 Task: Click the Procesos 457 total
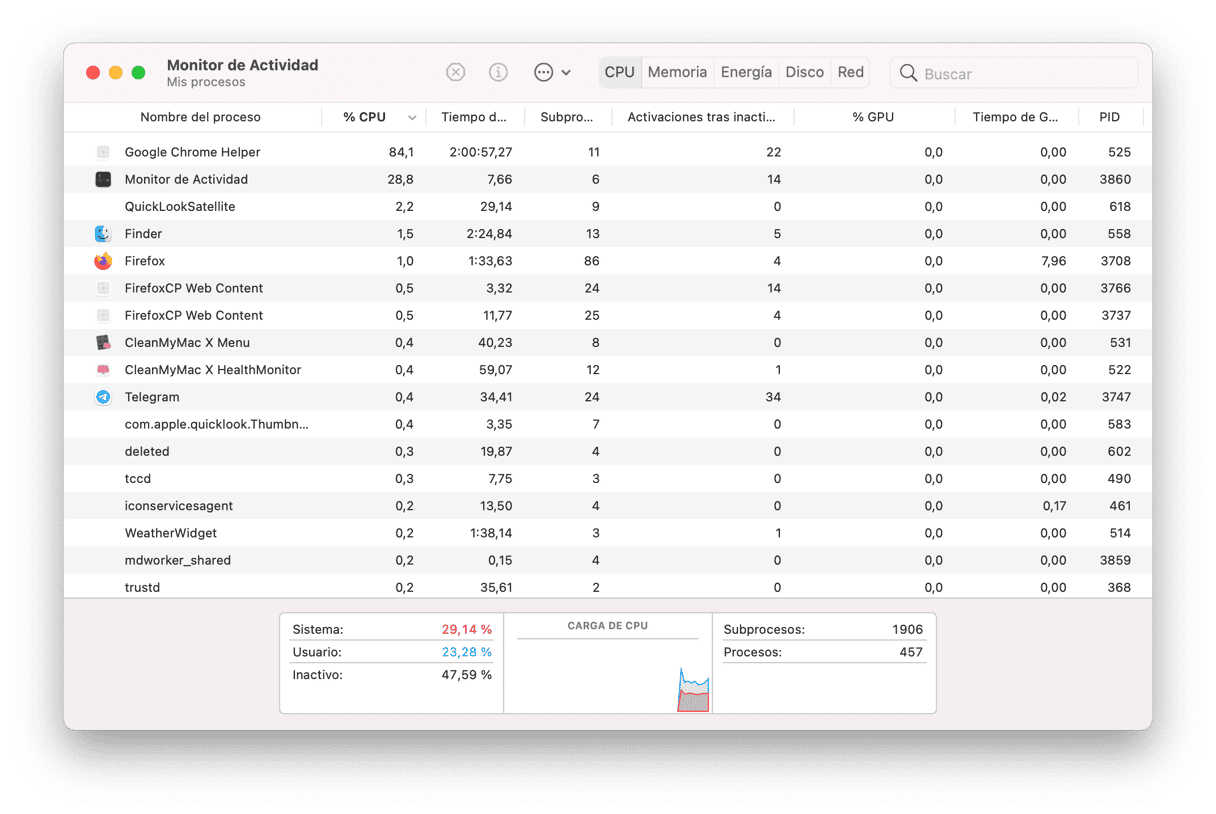pyautogui.click(x=911, y=652)
